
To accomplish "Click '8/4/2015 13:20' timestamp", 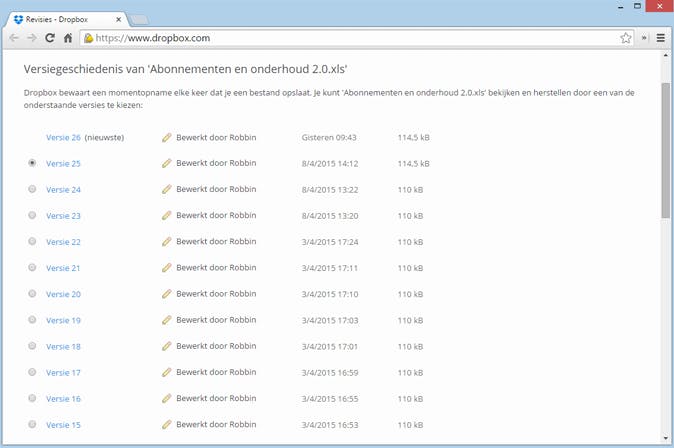I will point(330,216).
